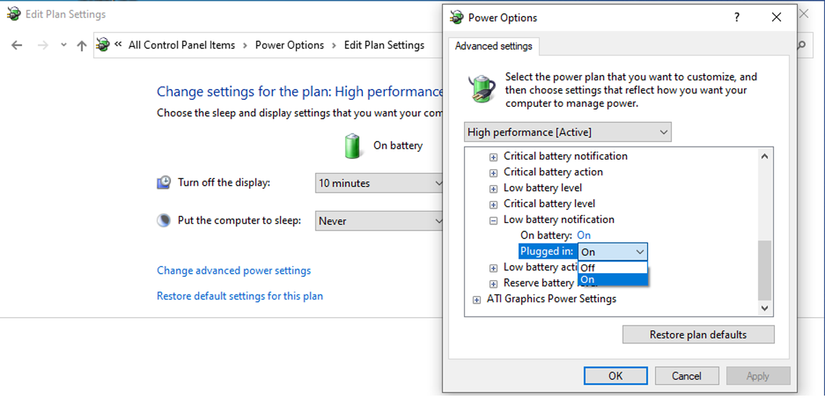Viewport: 825px width, 413px height.
Task: Click the Restore default settings for this plan link
Action: coord(239,296)
